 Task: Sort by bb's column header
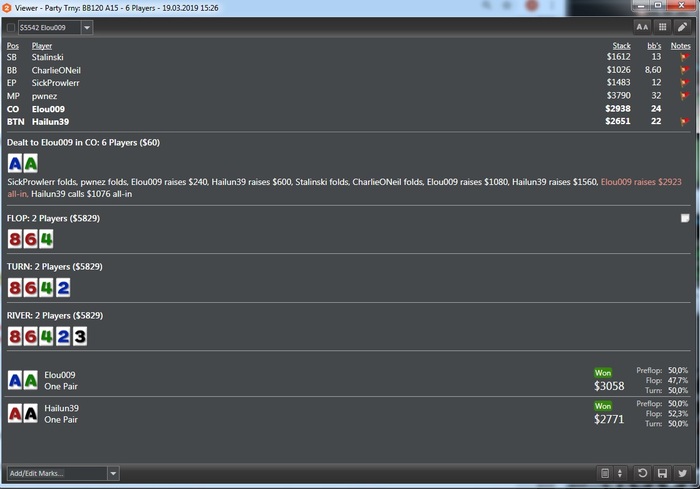(654, 46)
